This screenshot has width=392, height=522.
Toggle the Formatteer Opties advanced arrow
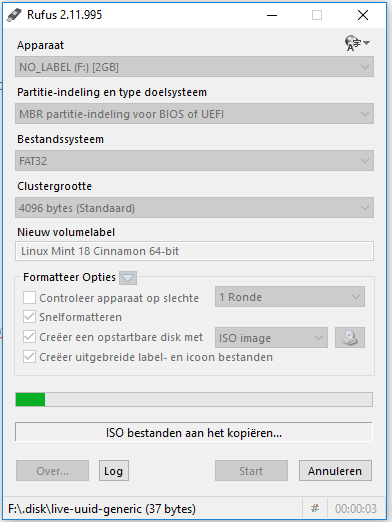128,278
